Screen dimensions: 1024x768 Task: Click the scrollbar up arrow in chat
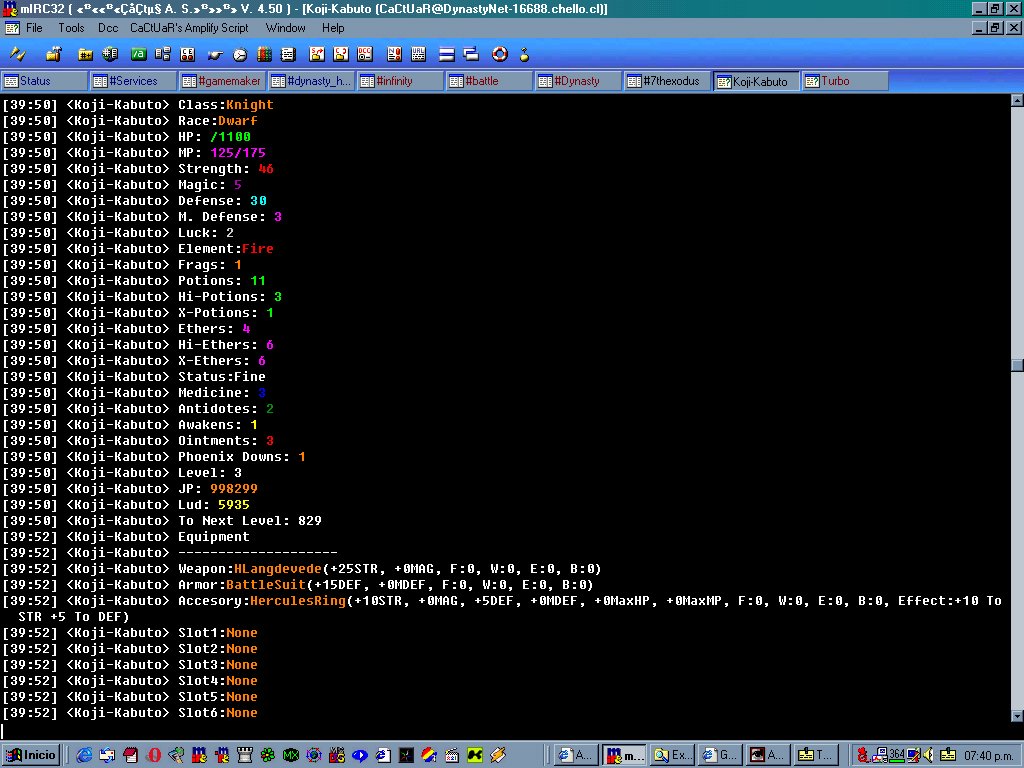(1016, 100)
